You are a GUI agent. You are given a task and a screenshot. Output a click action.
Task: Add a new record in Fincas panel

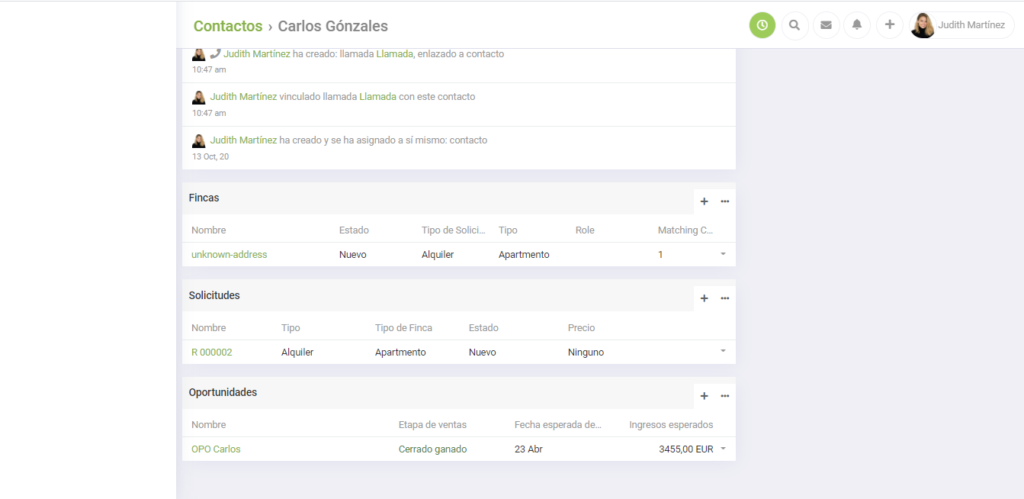[x=704, y=201]
